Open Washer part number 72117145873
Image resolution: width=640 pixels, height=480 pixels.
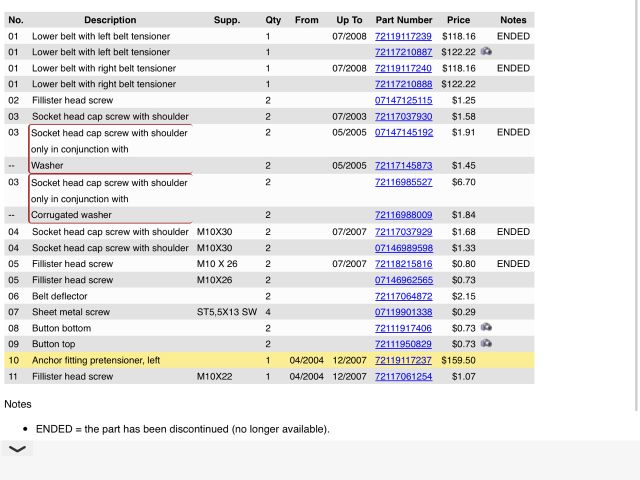tap(403, 165)
